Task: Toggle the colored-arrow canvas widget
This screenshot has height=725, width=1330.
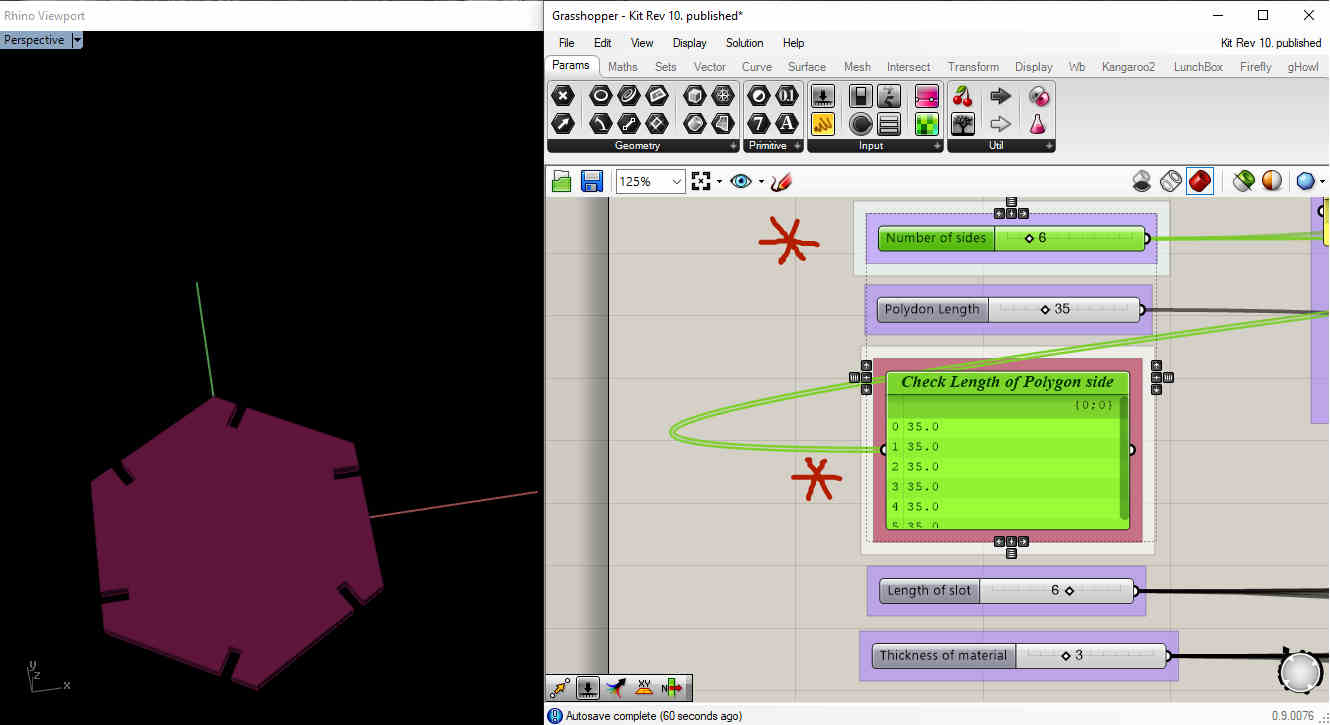Action: click(x=617, y=688)
